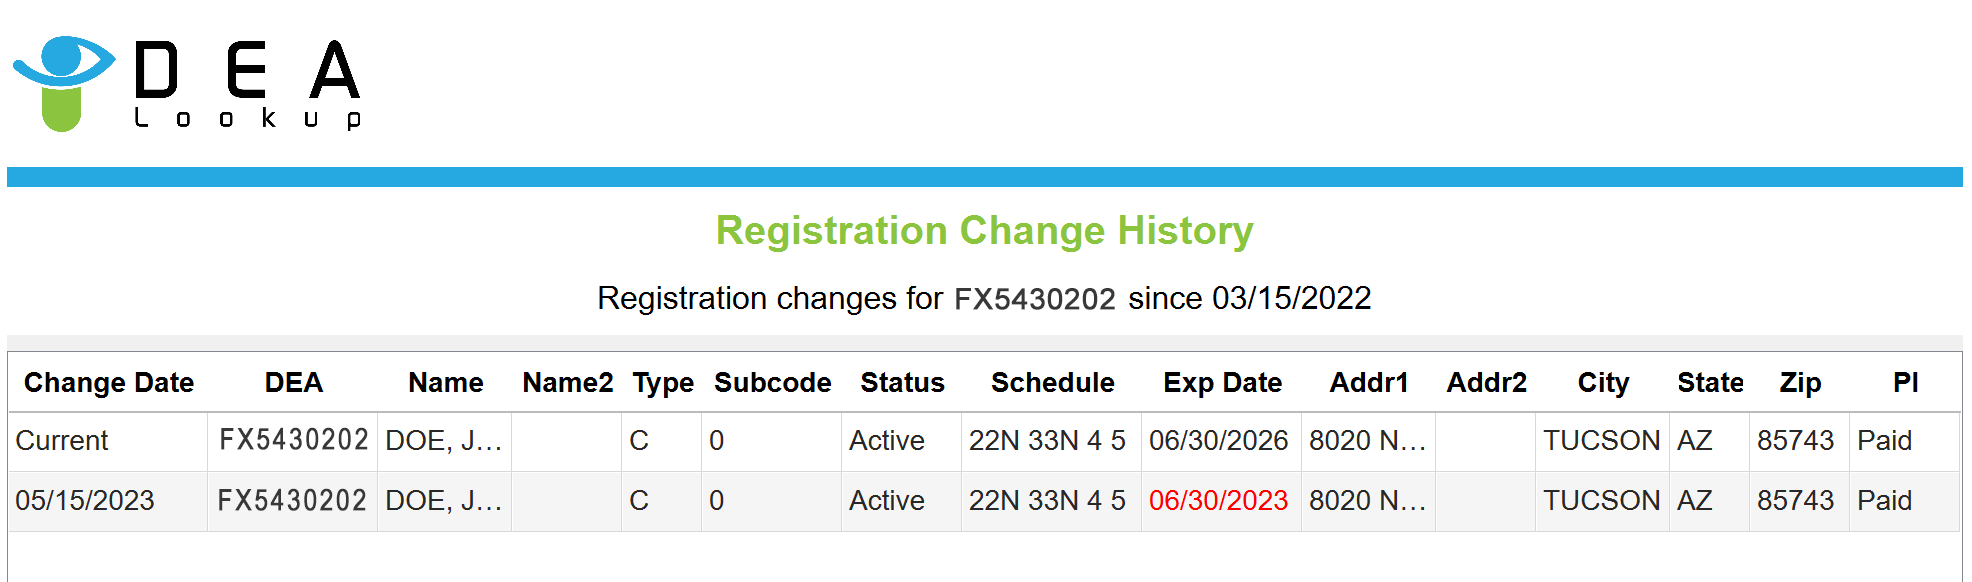Screen dimensions: 1972x582
Task: Click FX5430202 in the subtitle text
Action: 1034,299
